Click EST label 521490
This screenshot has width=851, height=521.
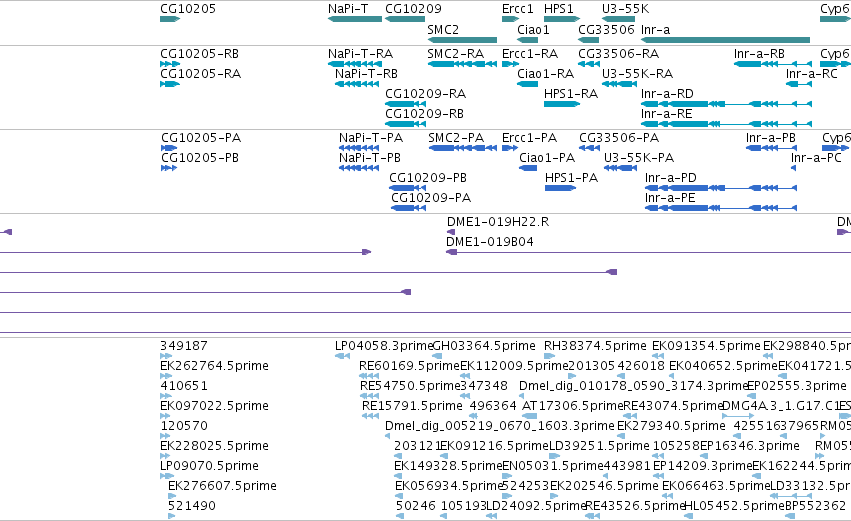click(x=192, y=505)
